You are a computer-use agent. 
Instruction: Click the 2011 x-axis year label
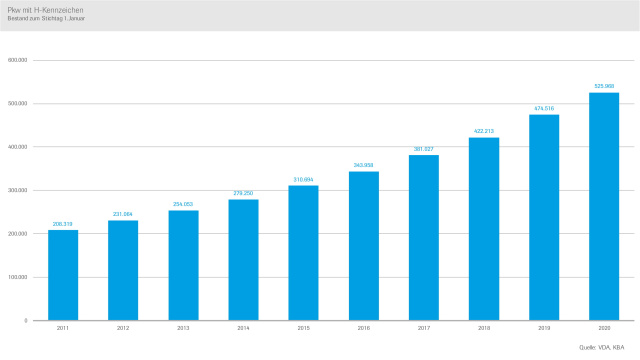(x=63, y=328)
